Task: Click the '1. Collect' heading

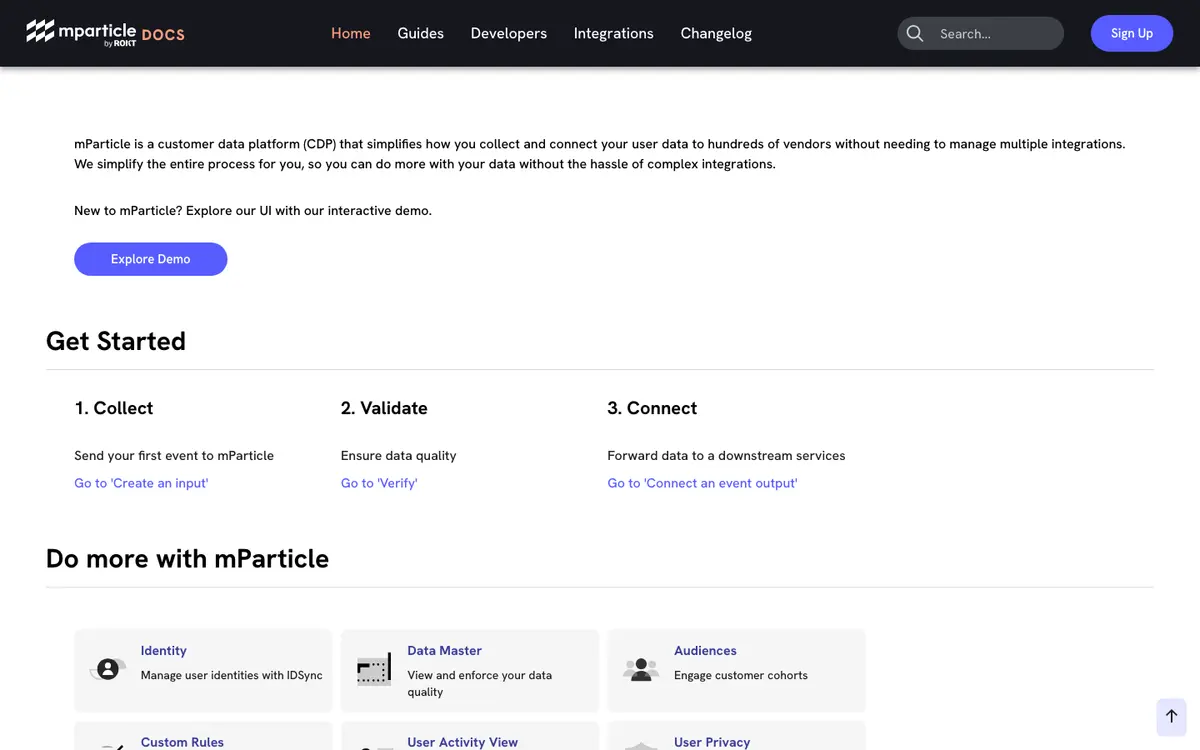Action: point(114,408)
